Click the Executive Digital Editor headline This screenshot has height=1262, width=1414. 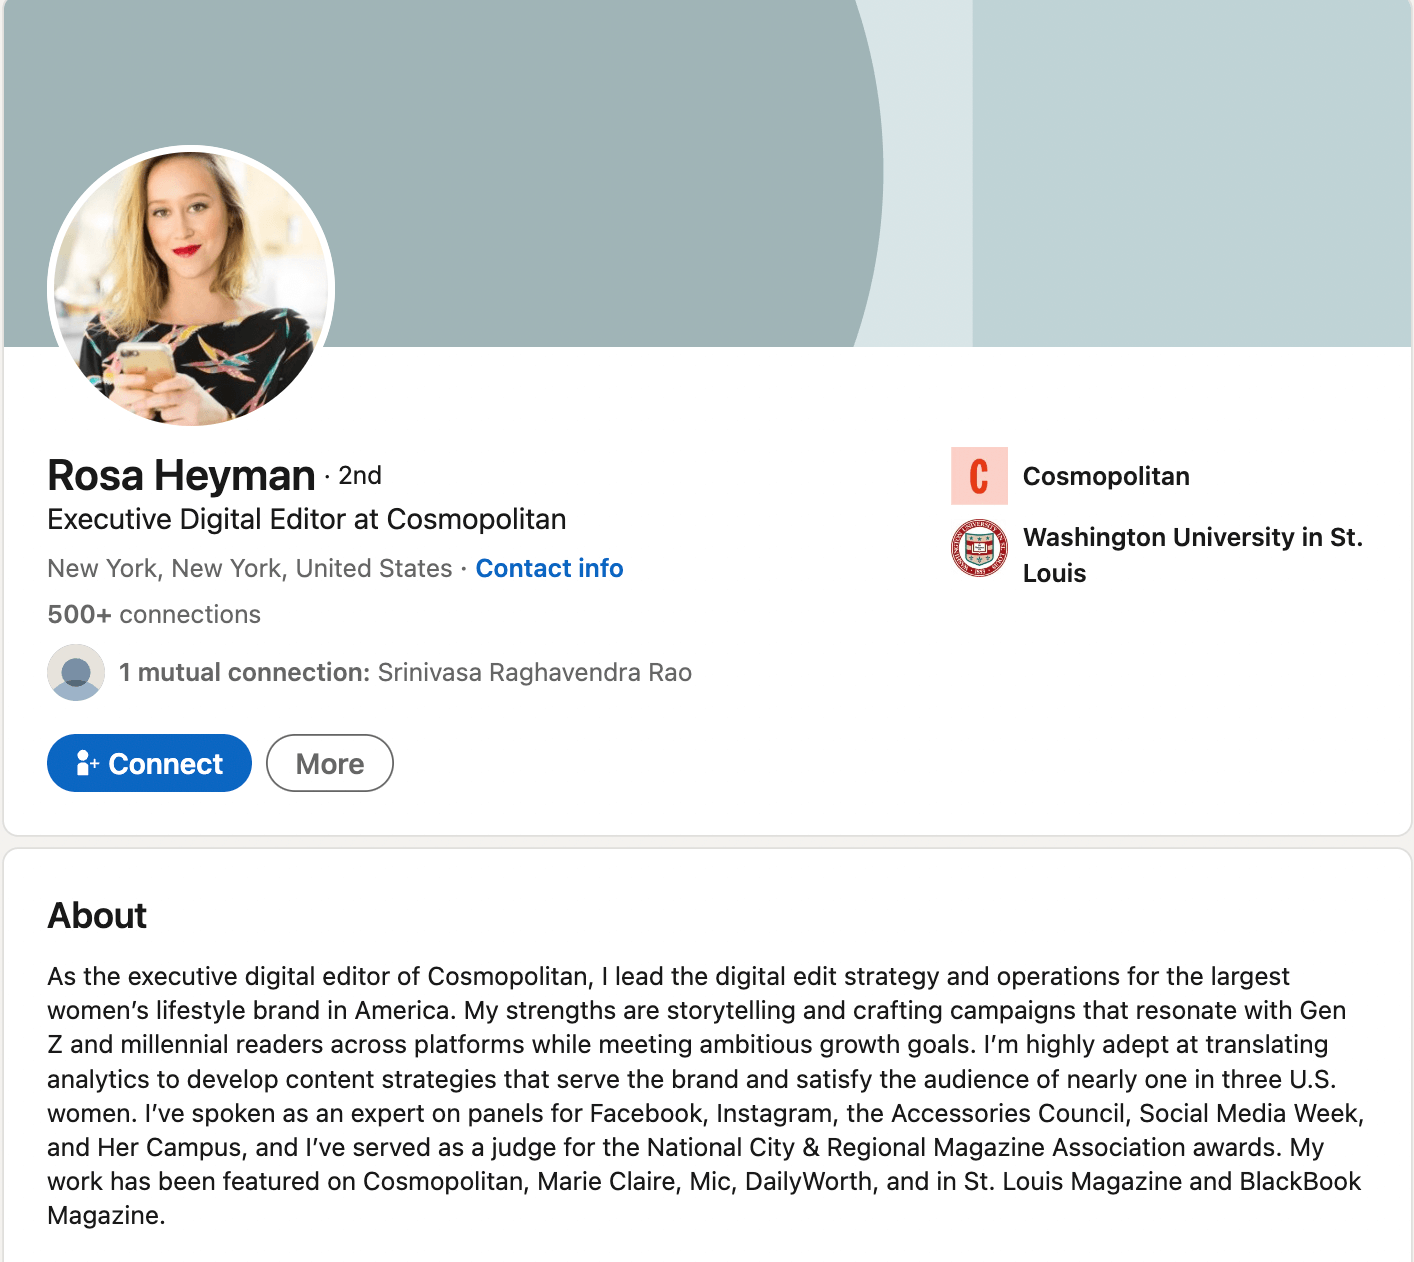[307, 519]
